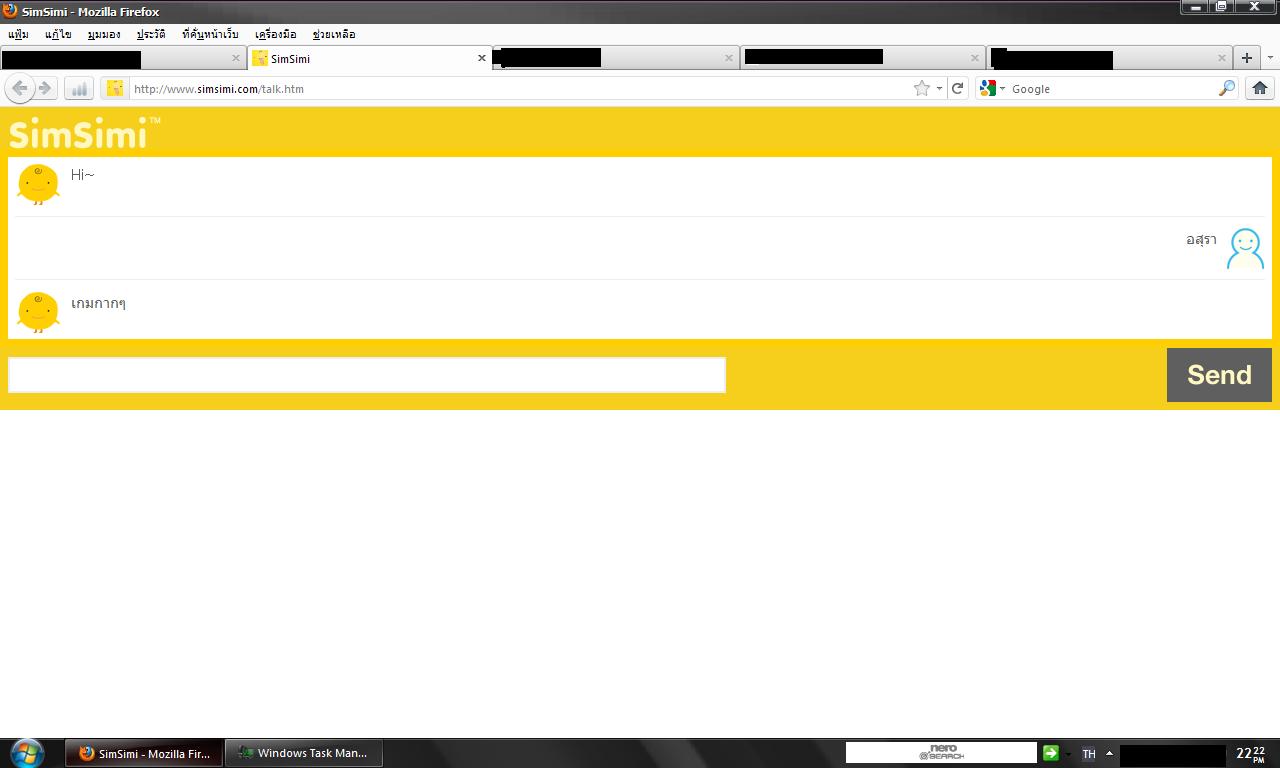The height and width of the screenshot is (768, 1280).
Task: Click the signal bars icon beside navigation arrows
Action: pyautogui.click(x=79, y=89)
